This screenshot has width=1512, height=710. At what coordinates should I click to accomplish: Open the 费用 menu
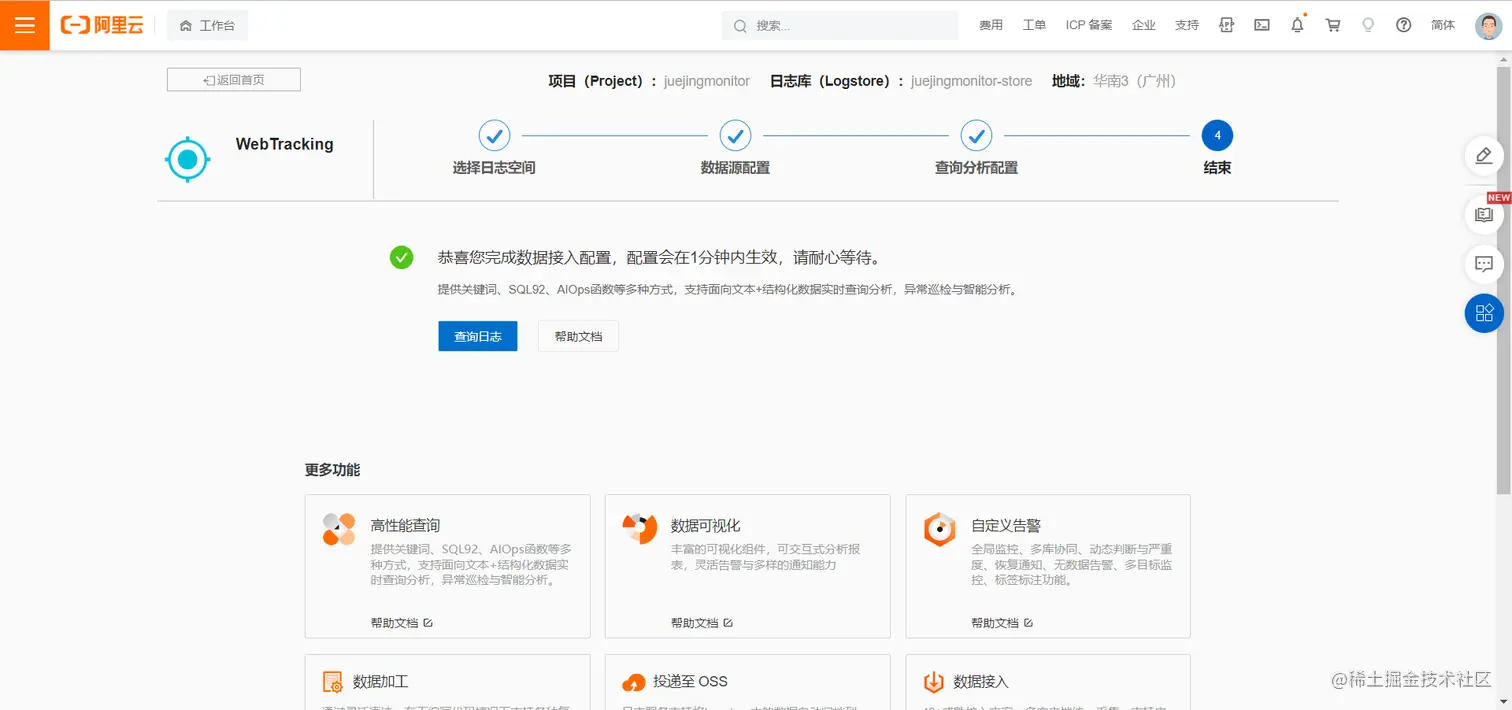coord(991,26)
